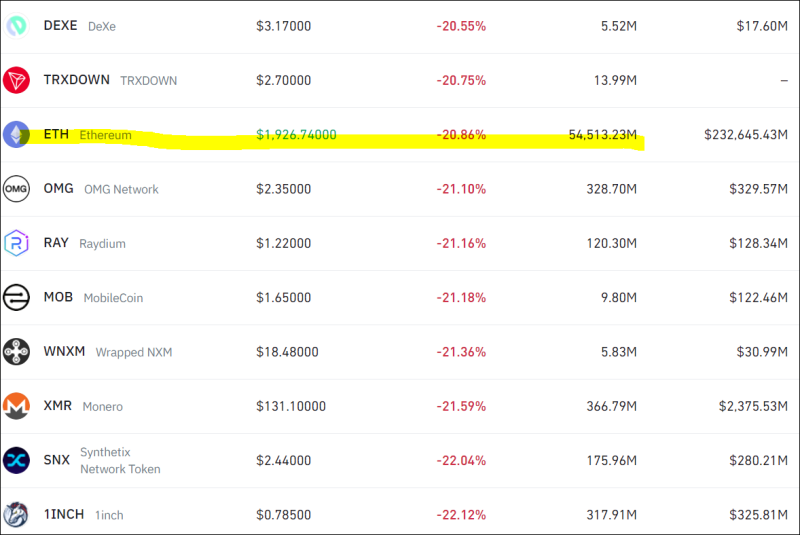Click the MobileCoin logo icon
The image size is (800, 535).
pyautogui.click(x=16, y=297)
